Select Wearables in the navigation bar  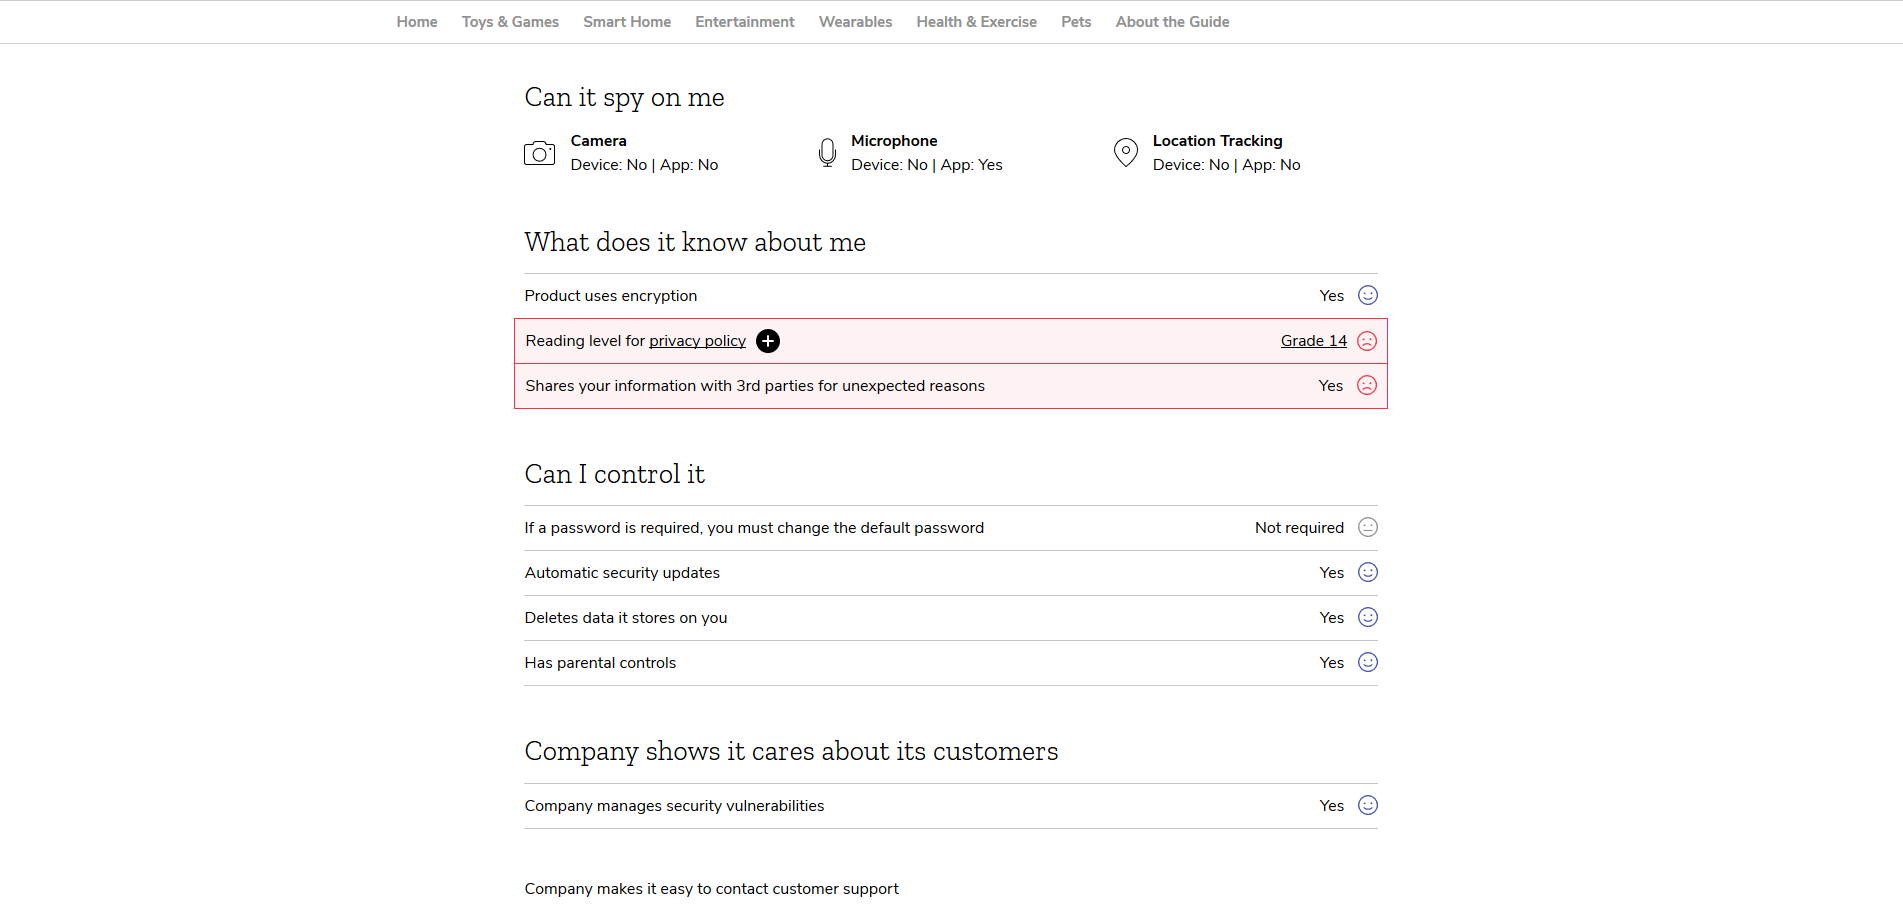(x=855, y=22)
